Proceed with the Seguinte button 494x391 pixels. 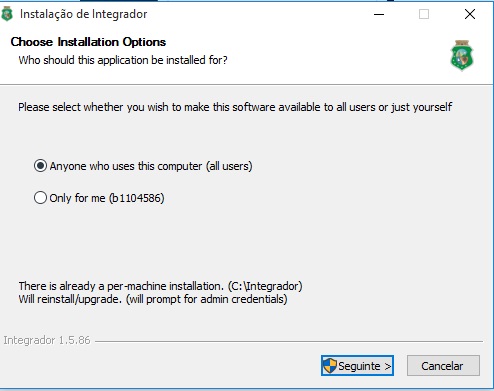coord(357,366)
